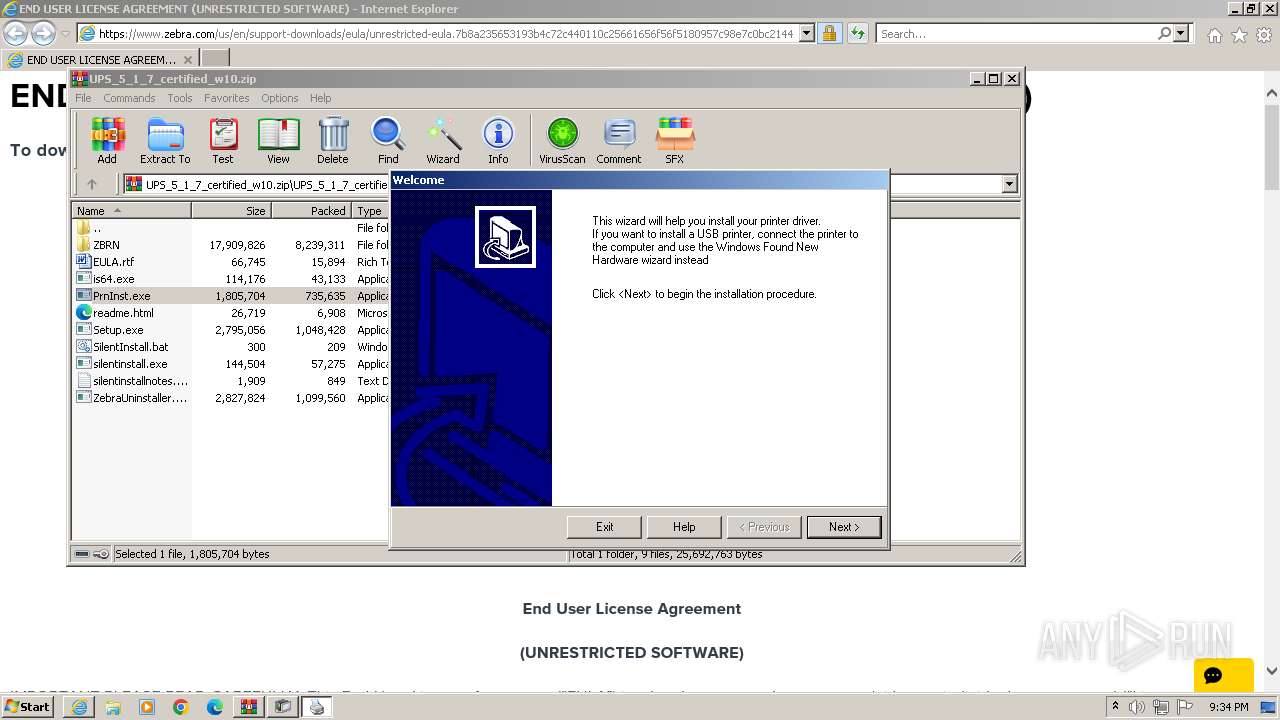1280x720 pixels.
Task: Open WinRAR Help menu
Action: tap(320, 98)
